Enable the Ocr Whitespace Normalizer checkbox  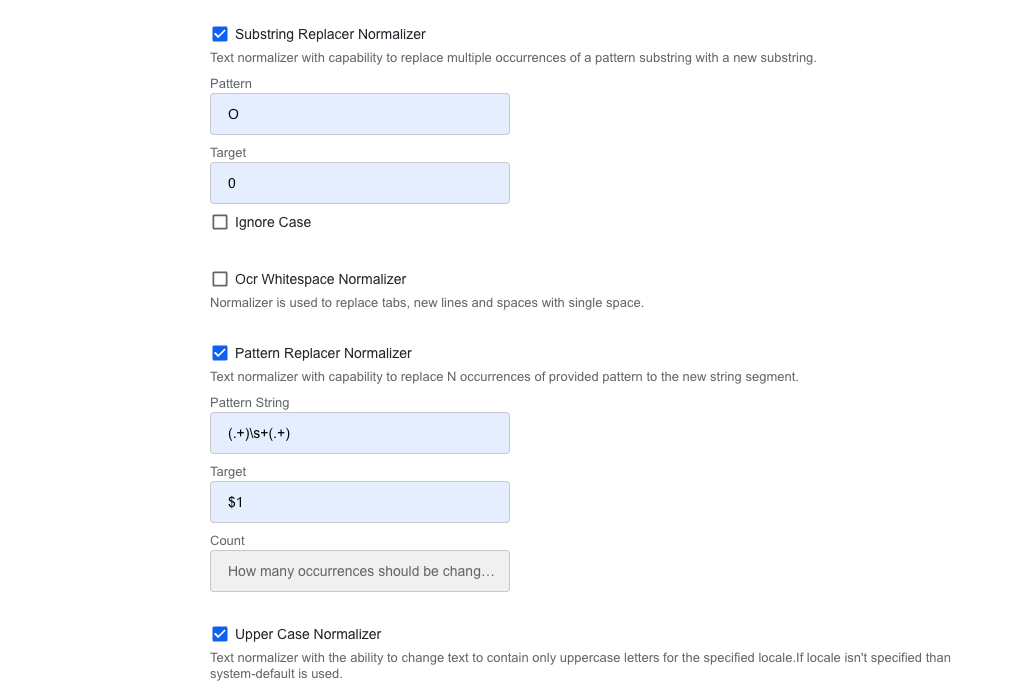click(x=220, y=279)
